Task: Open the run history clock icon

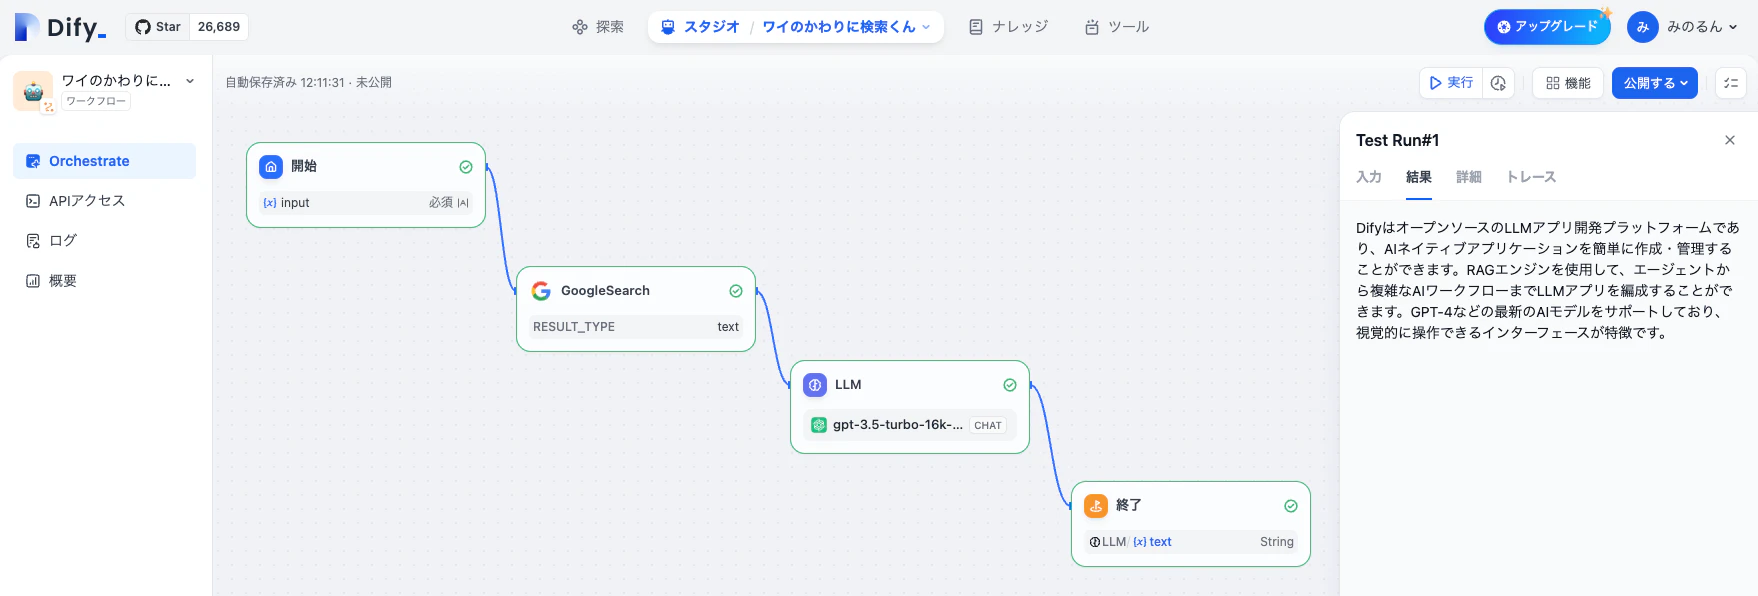Action: pos(1498,83)
